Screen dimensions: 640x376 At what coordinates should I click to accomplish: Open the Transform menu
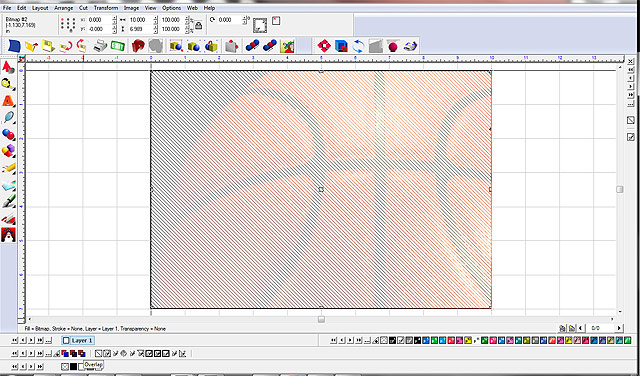106,8
